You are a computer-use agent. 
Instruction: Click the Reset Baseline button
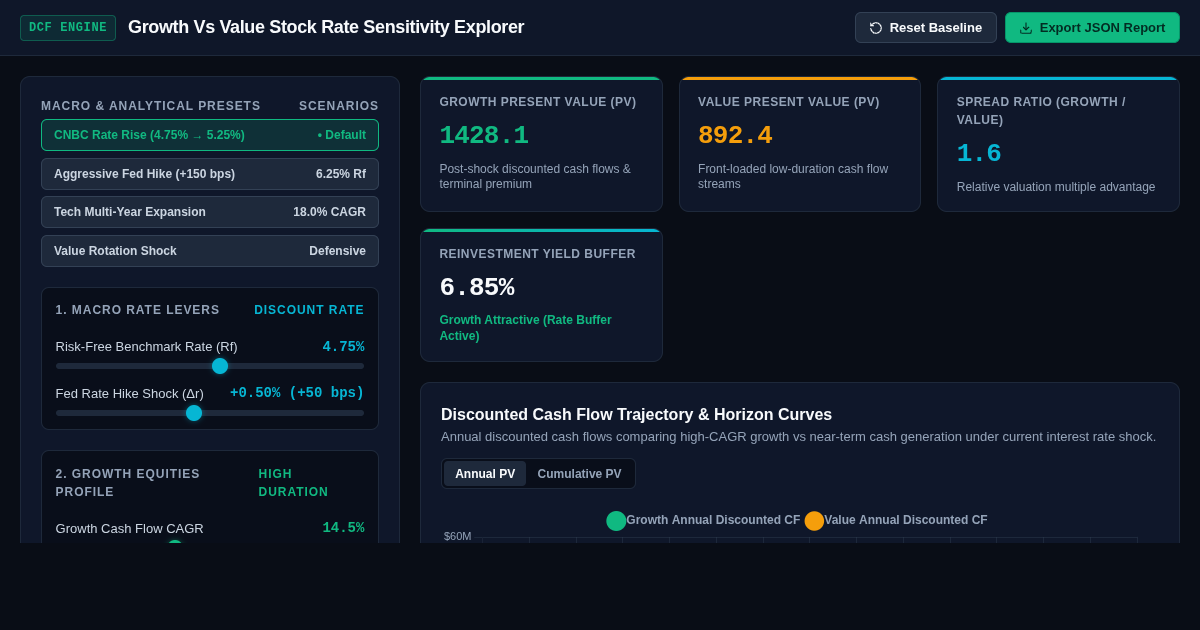point(926,28)
